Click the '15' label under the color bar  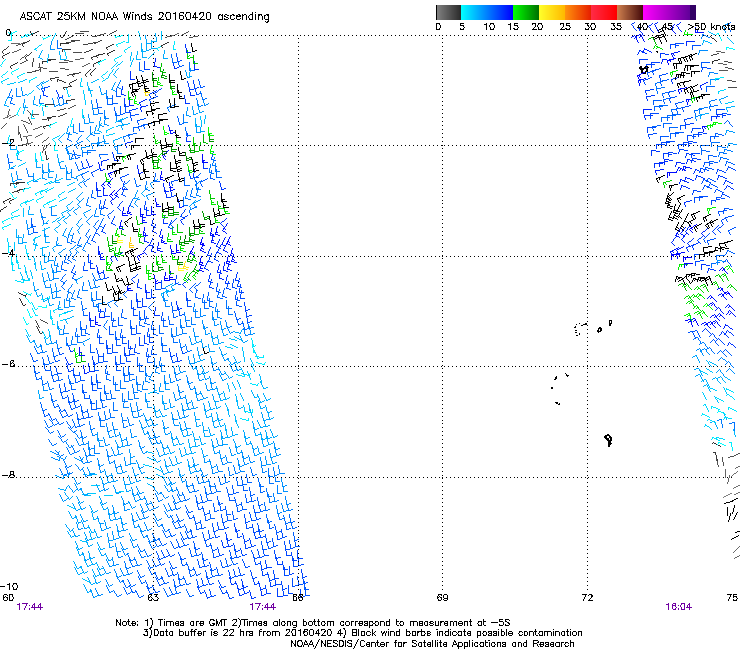click(513, 27)
